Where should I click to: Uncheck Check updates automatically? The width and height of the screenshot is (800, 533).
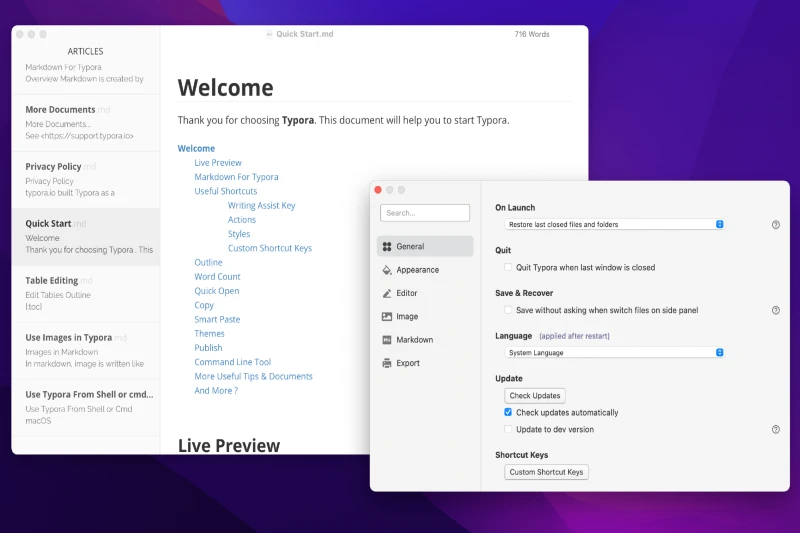508,412
